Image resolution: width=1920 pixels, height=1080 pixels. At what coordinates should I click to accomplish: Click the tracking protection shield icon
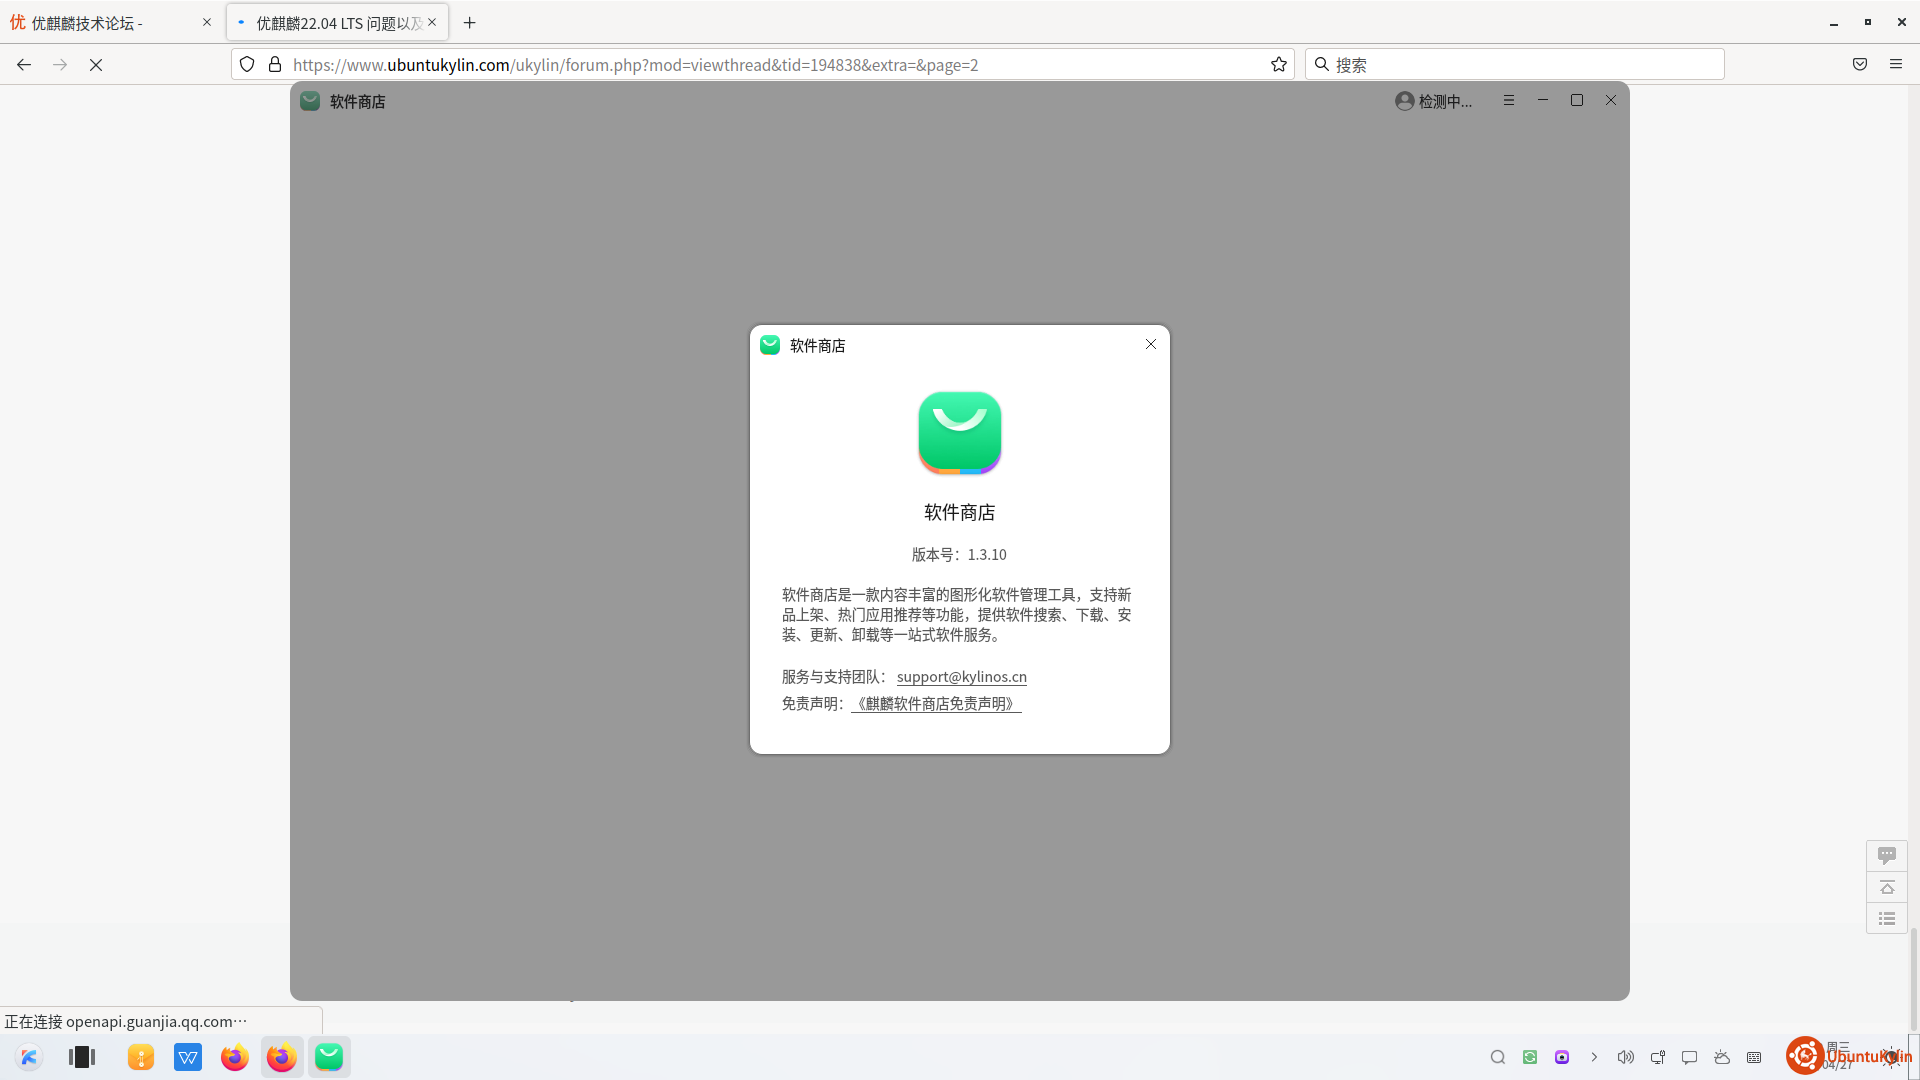tap(247, 64)
